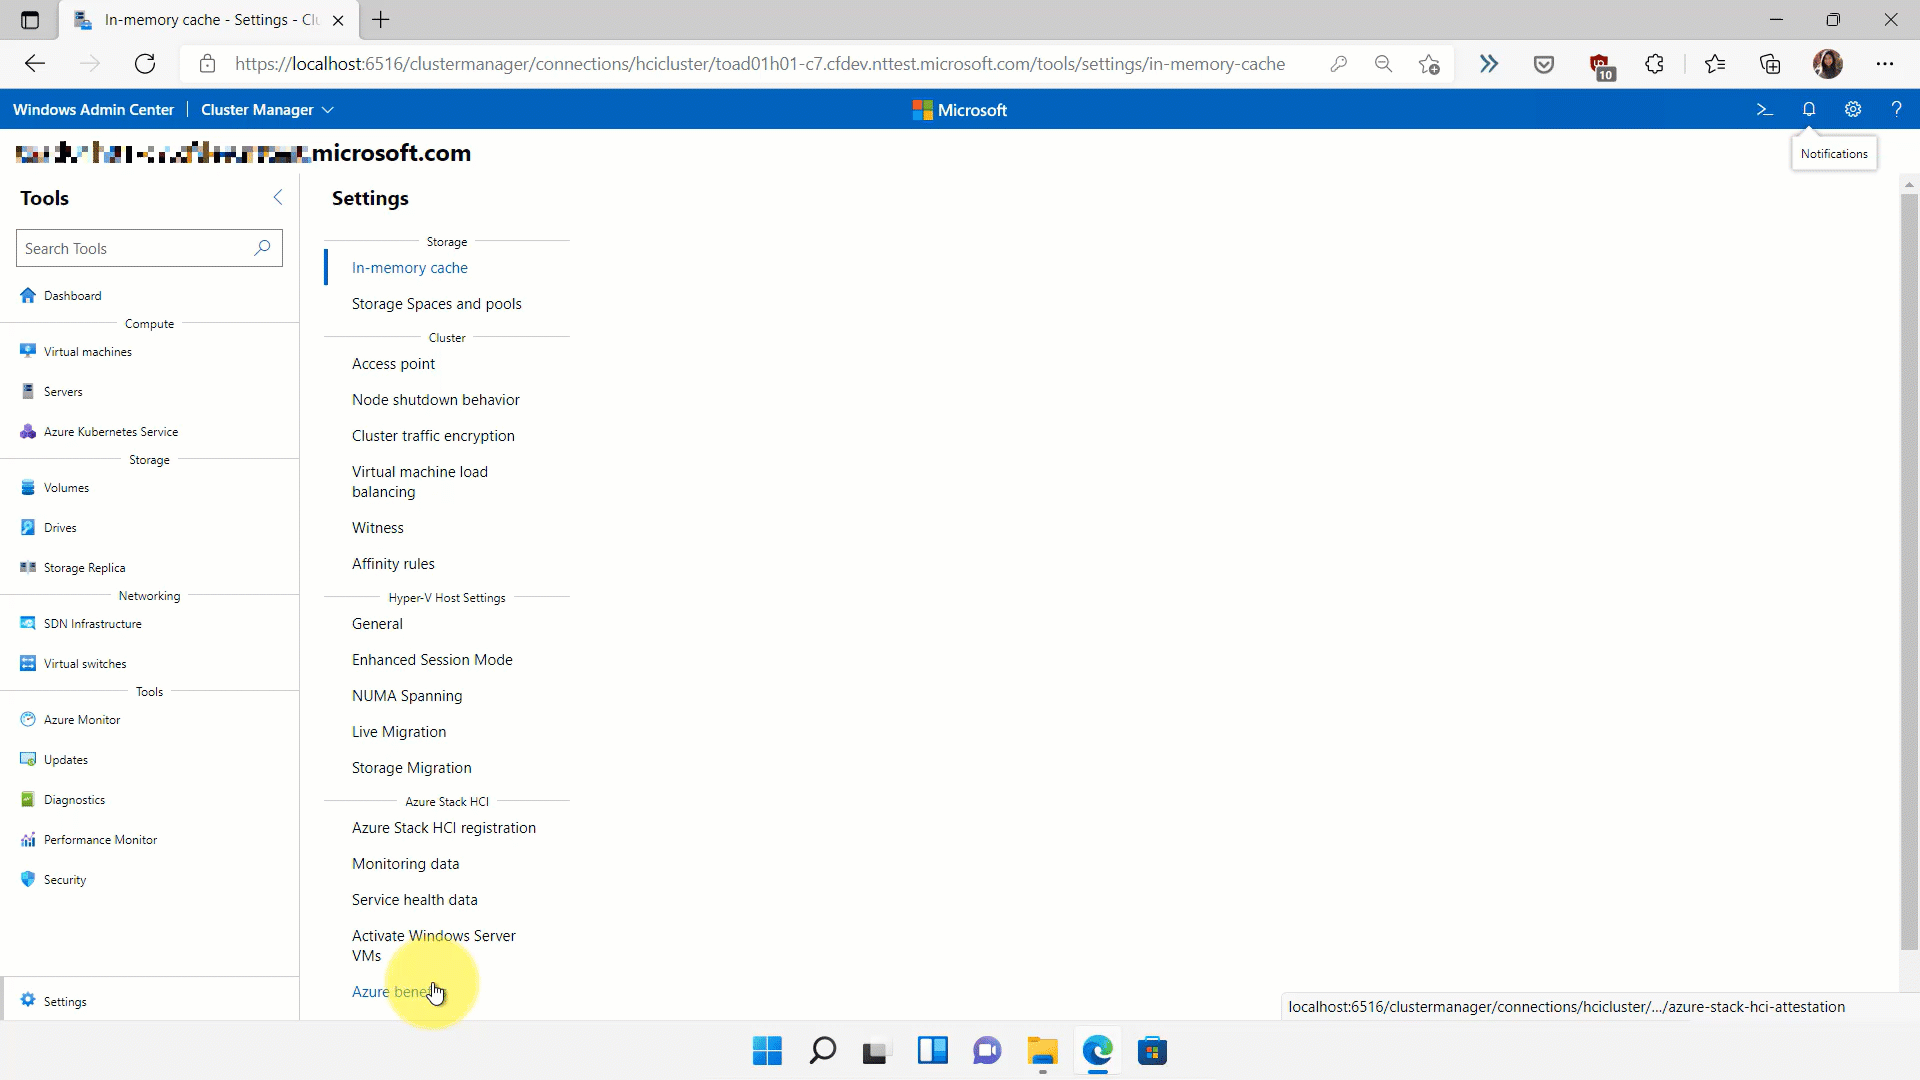Click the Security tool in sidebar

pos(65,880)
